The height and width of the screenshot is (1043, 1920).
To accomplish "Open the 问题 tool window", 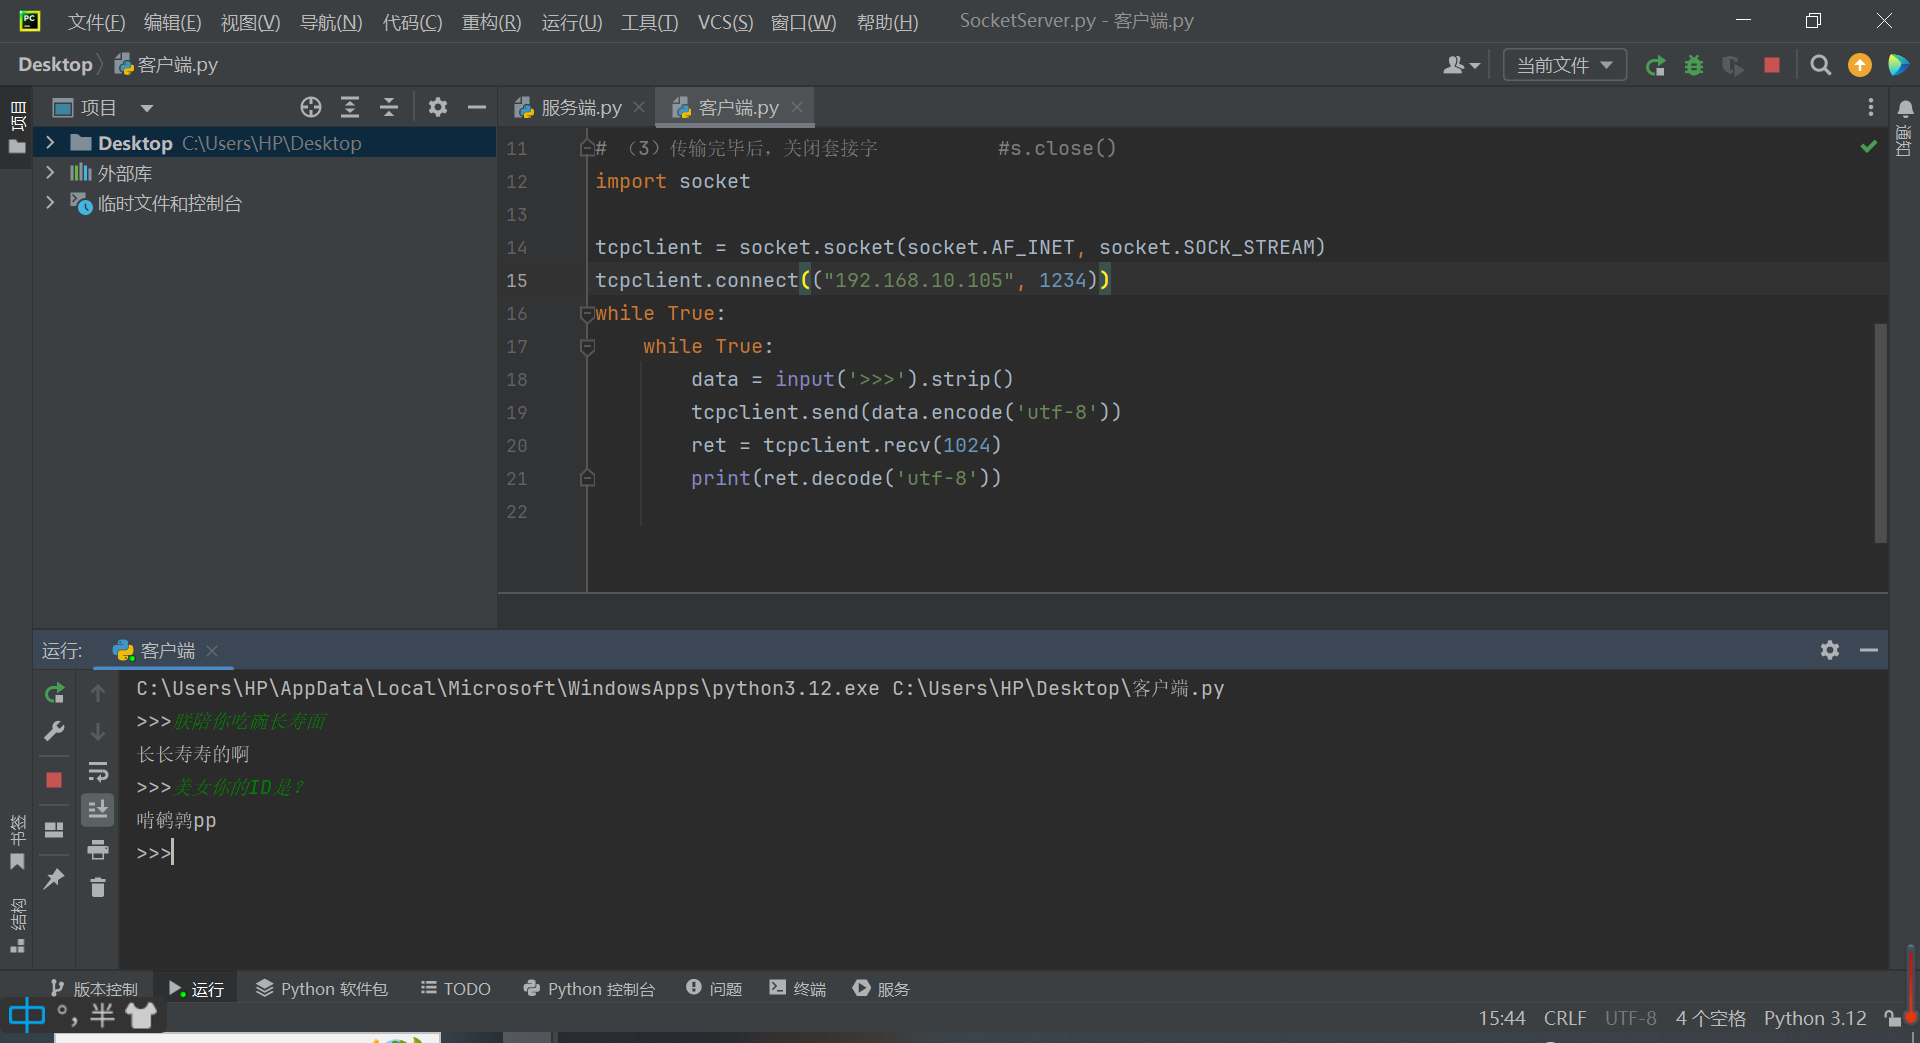I will (x=714, y=989).
